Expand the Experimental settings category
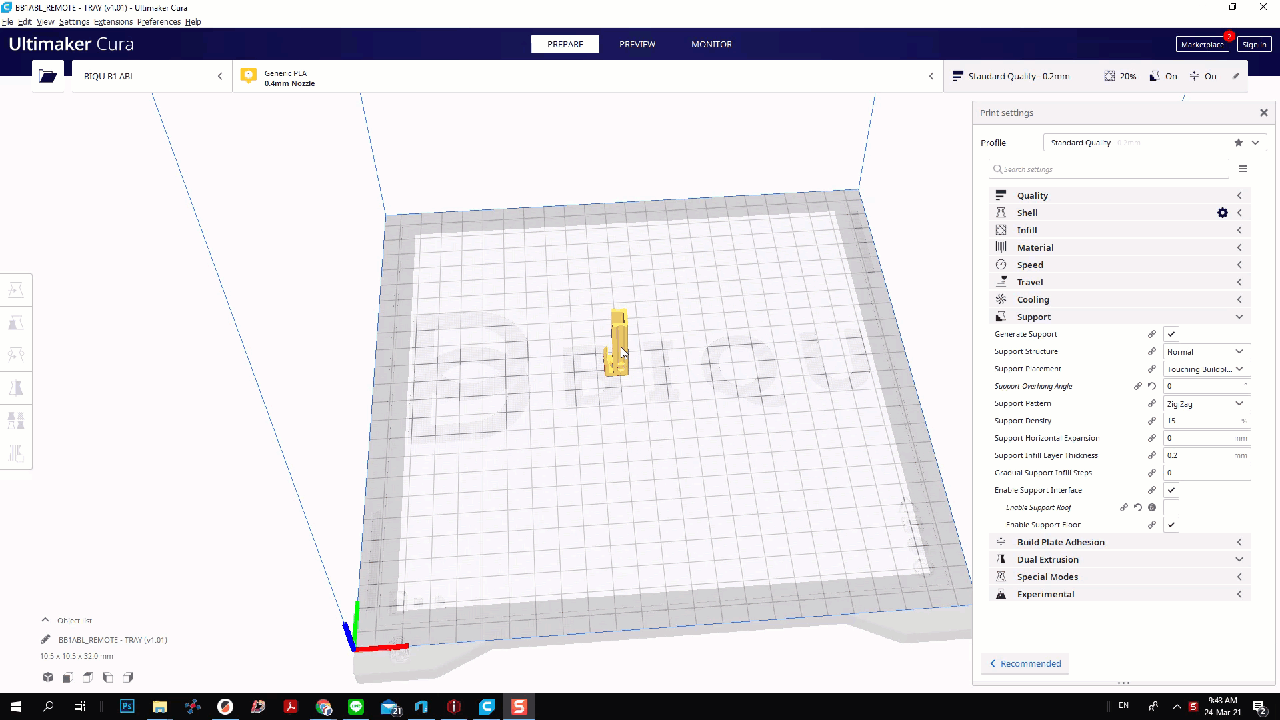This screenshot has height=720, width=1280. (1120, 594)
